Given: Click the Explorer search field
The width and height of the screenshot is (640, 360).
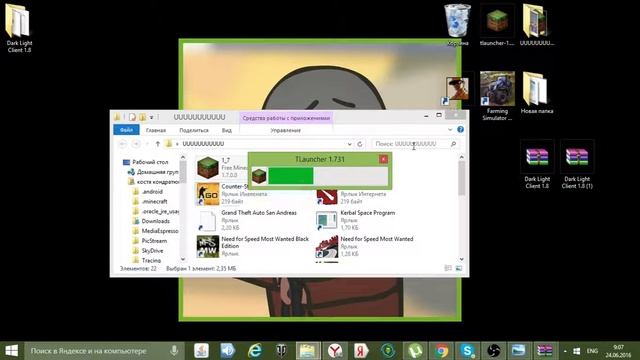Looking at the screenshot, I should (415, 144).
